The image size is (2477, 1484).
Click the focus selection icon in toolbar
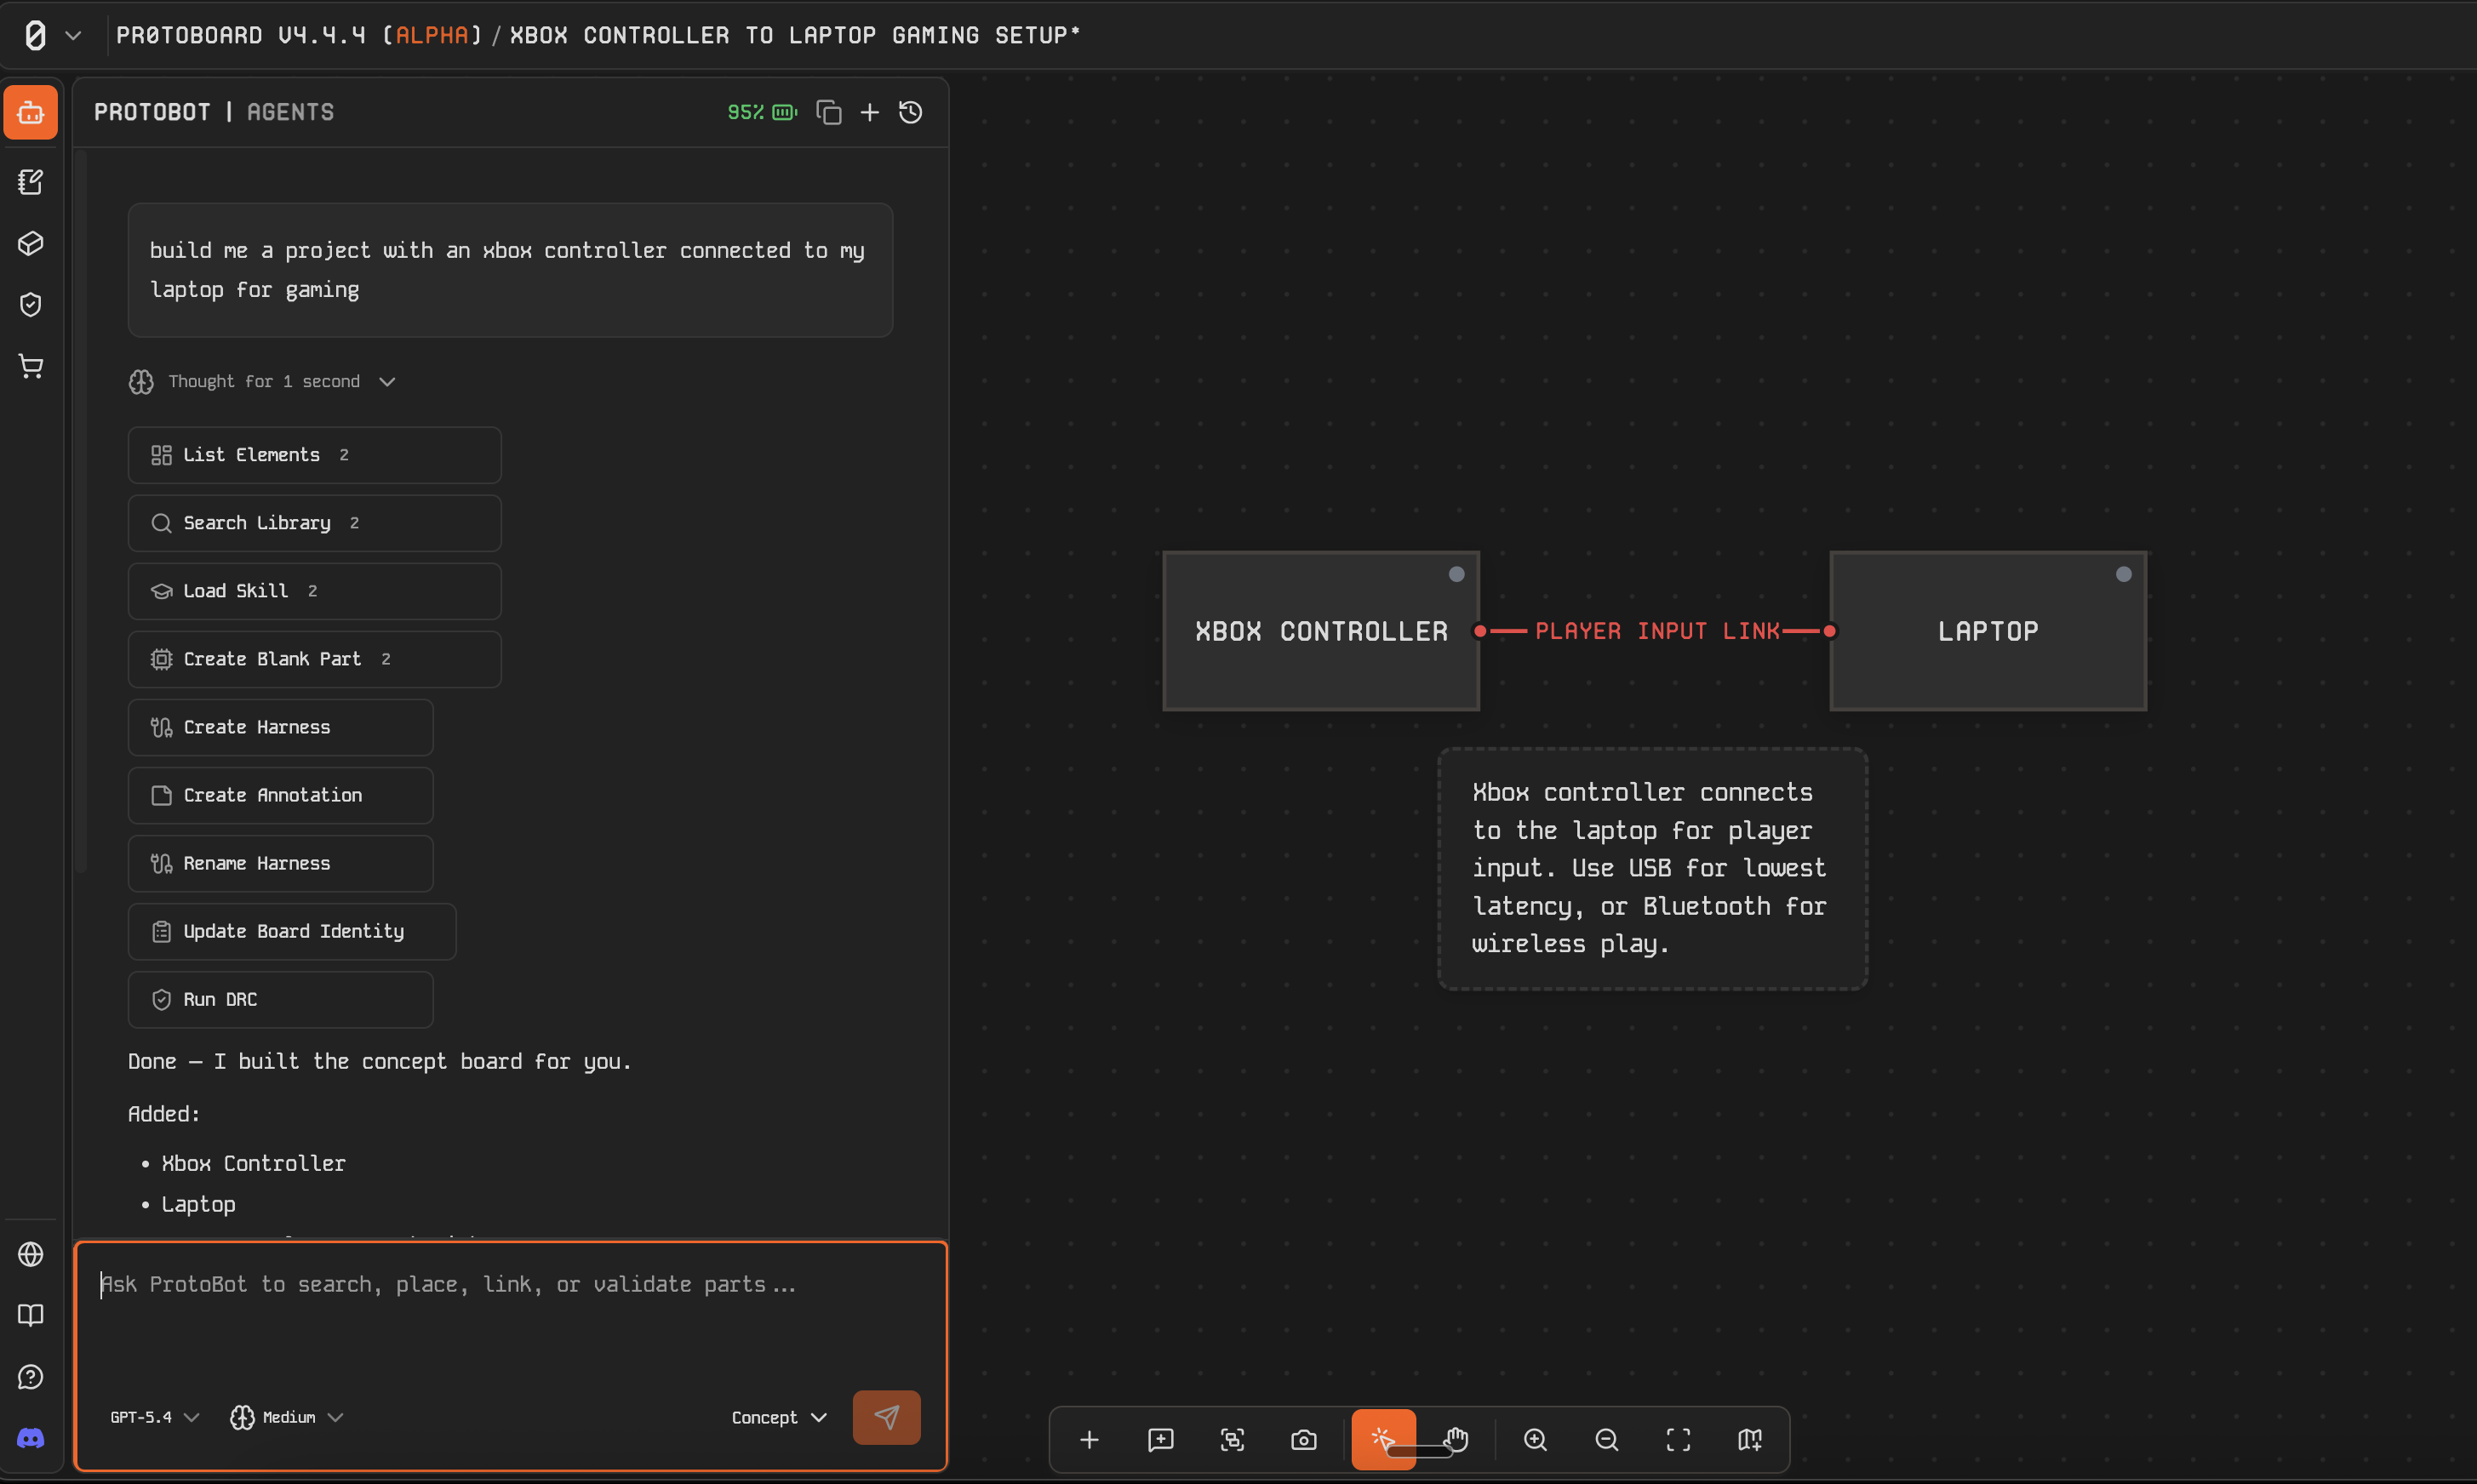[1233, 1440]
